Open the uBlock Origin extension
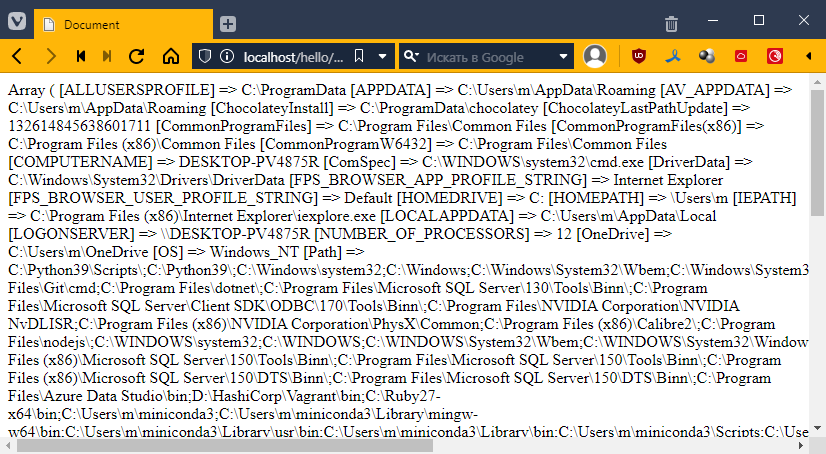826x454 pixels. point(639,56)
